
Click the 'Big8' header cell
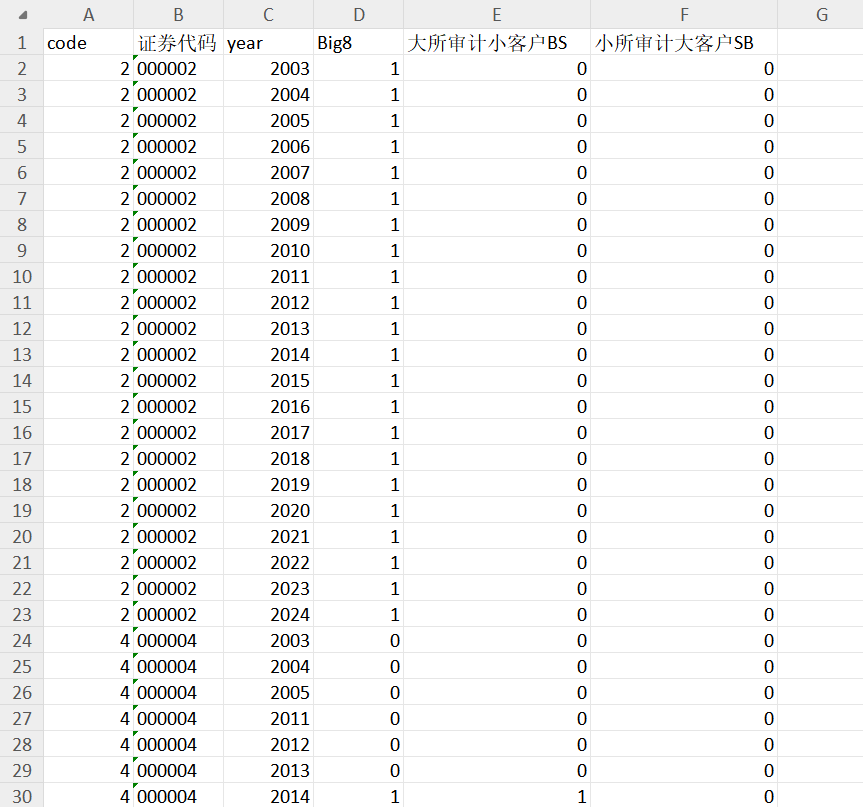click(x=359, y=42)
